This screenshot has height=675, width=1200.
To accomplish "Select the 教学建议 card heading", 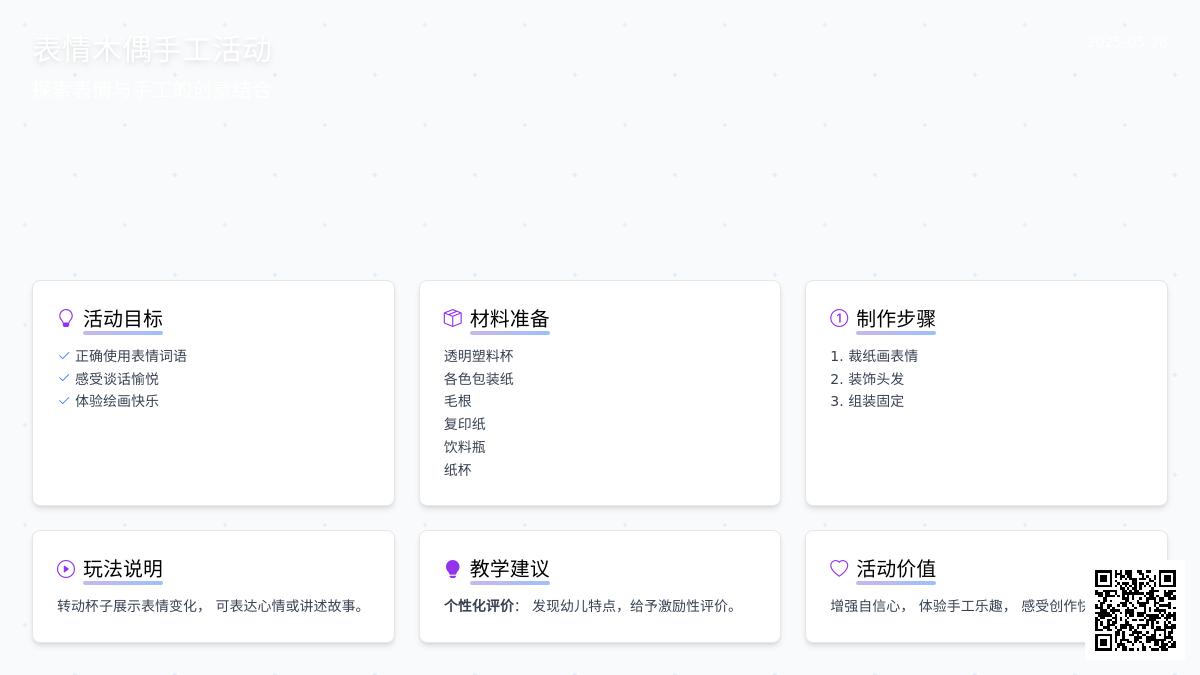I will 510,569.
